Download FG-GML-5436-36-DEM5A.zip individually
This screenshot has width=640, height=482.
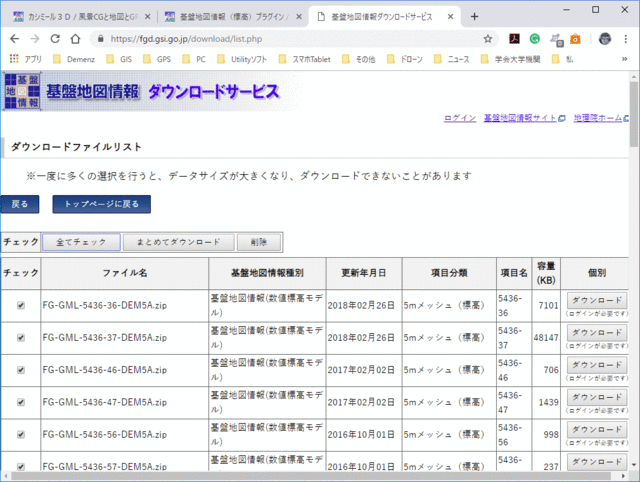tap(597, 300)
